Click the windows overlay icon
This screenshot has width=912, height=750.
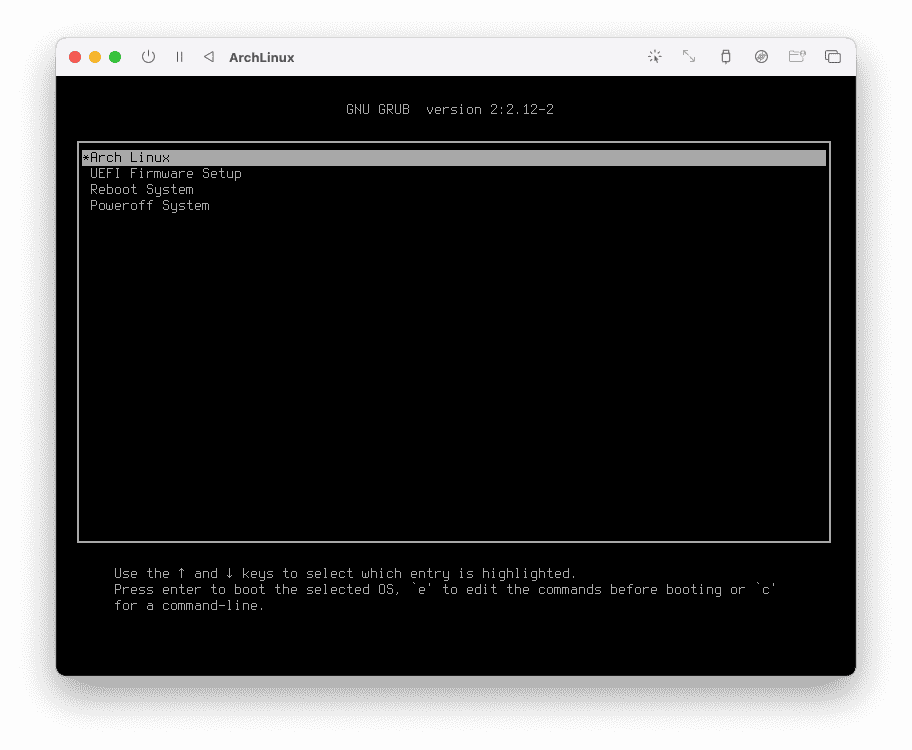(833, 56)
